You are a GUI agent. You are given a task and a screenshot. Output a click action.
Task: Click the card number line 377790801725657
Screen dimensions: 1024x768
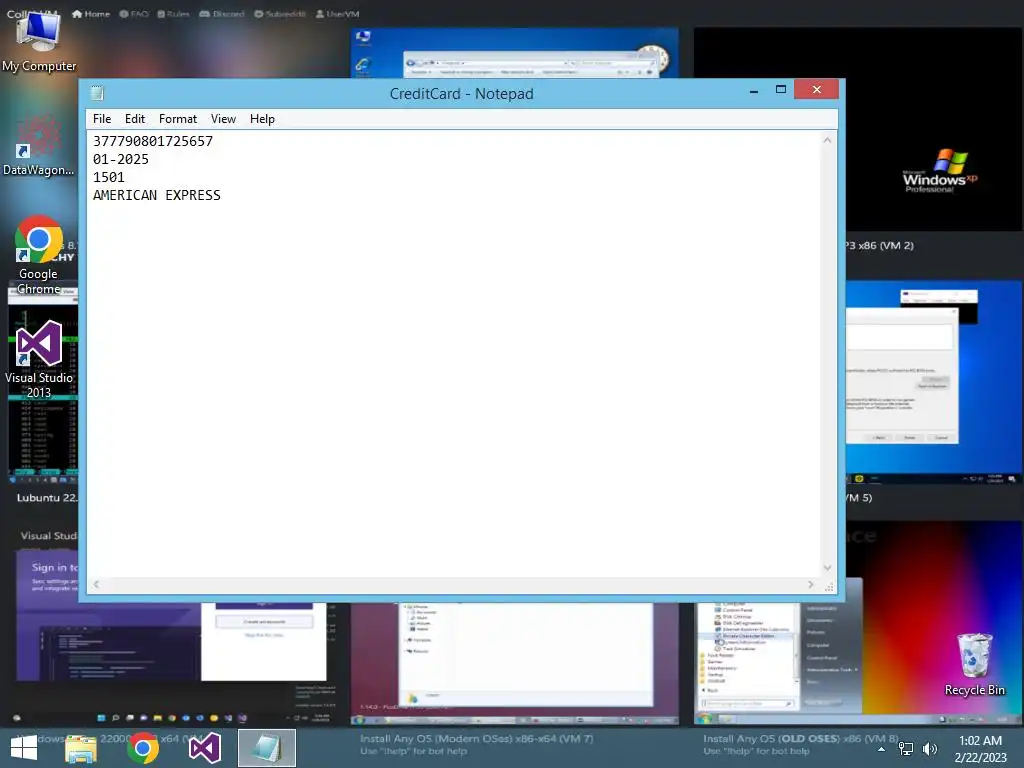153,141
